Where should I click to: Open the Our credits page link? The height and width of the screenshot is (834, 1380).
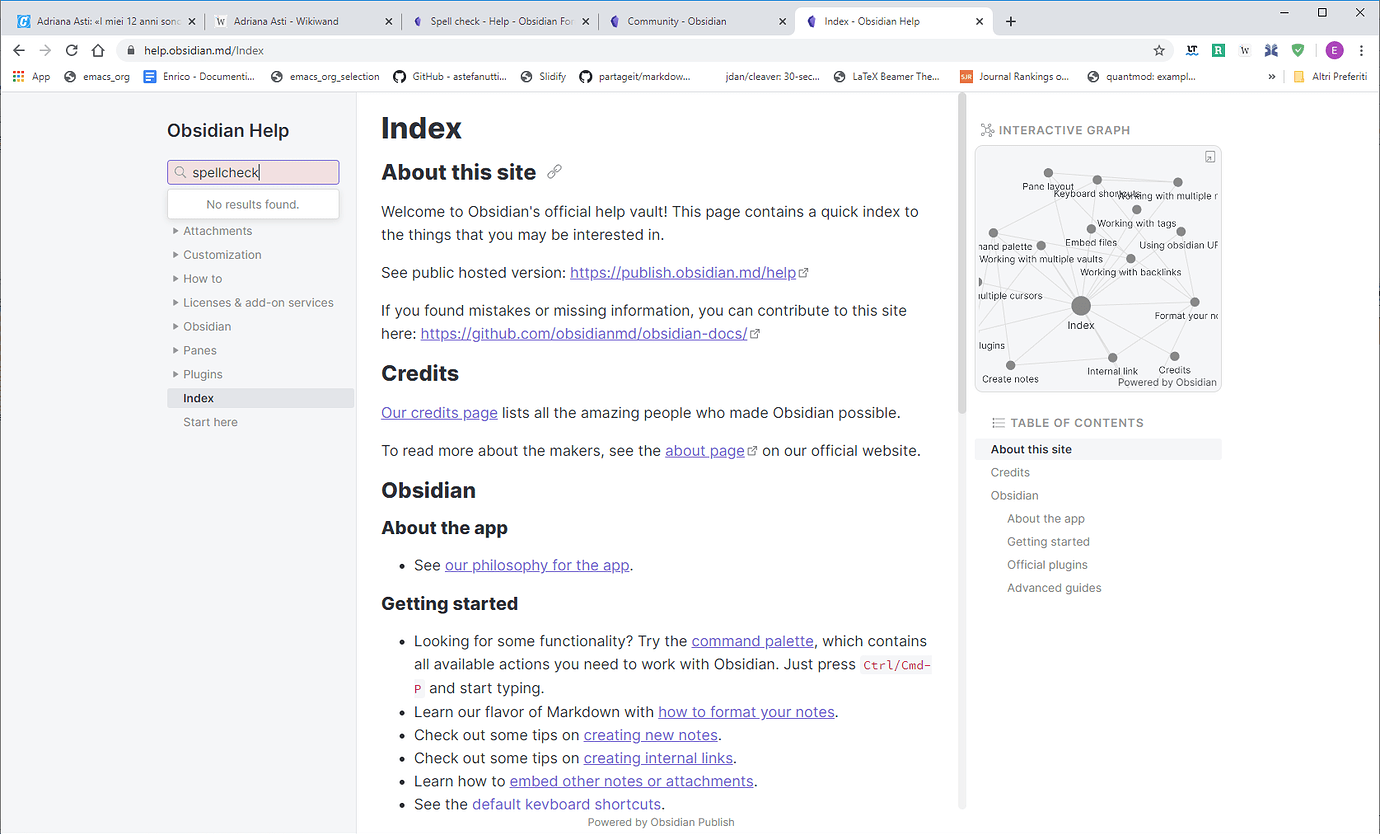(439, 413)
